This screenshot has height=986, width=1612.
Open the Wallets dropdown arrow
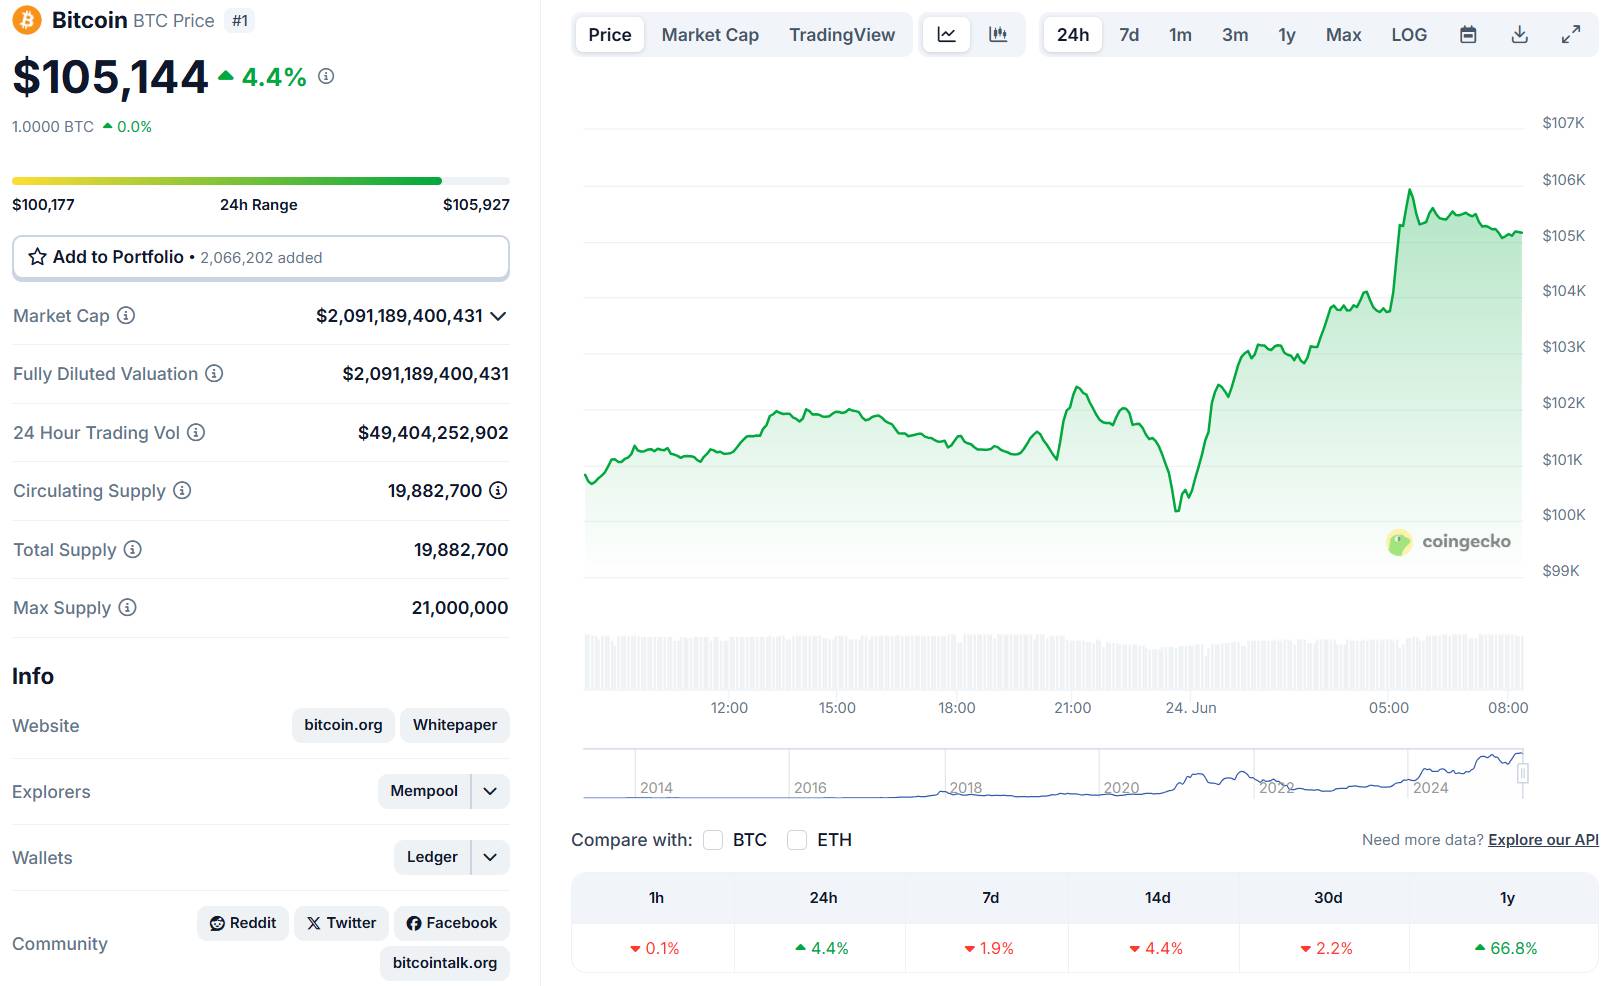(x=490, y=857)
